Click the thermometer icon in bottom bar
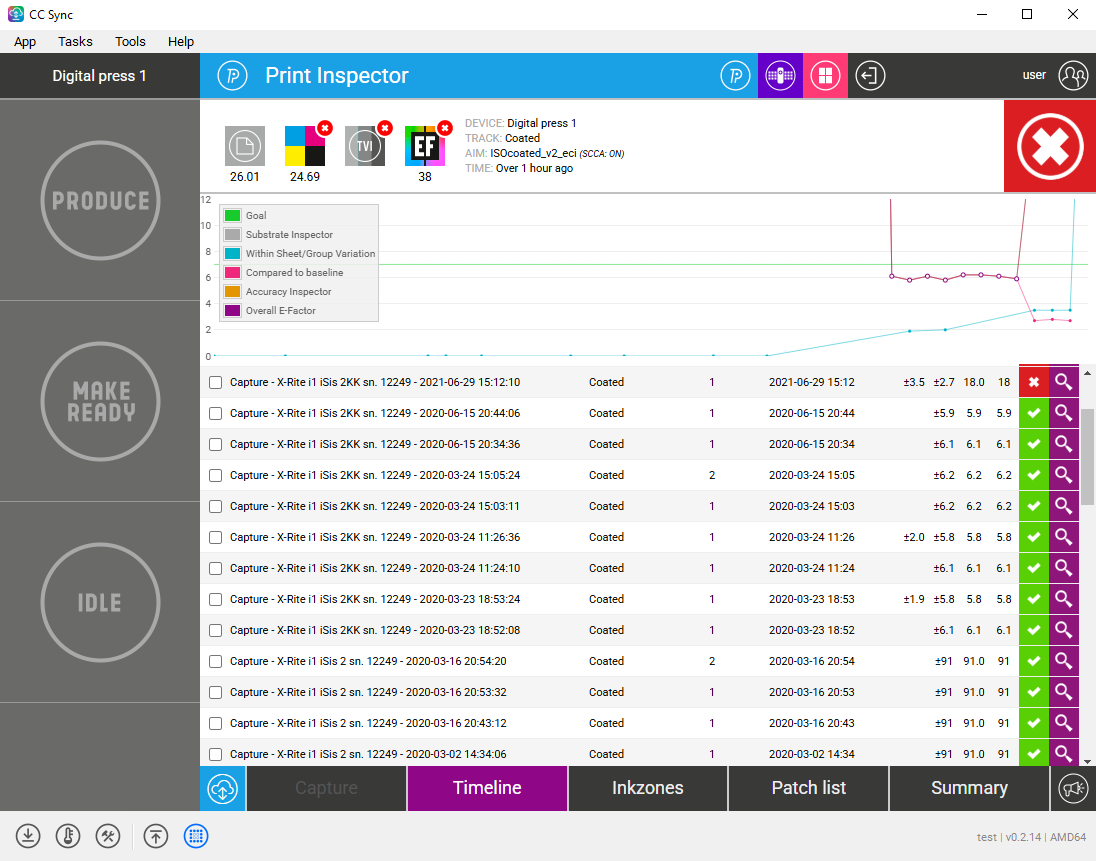The height and width of the screenshot is (861, 1096). (68, 836)
